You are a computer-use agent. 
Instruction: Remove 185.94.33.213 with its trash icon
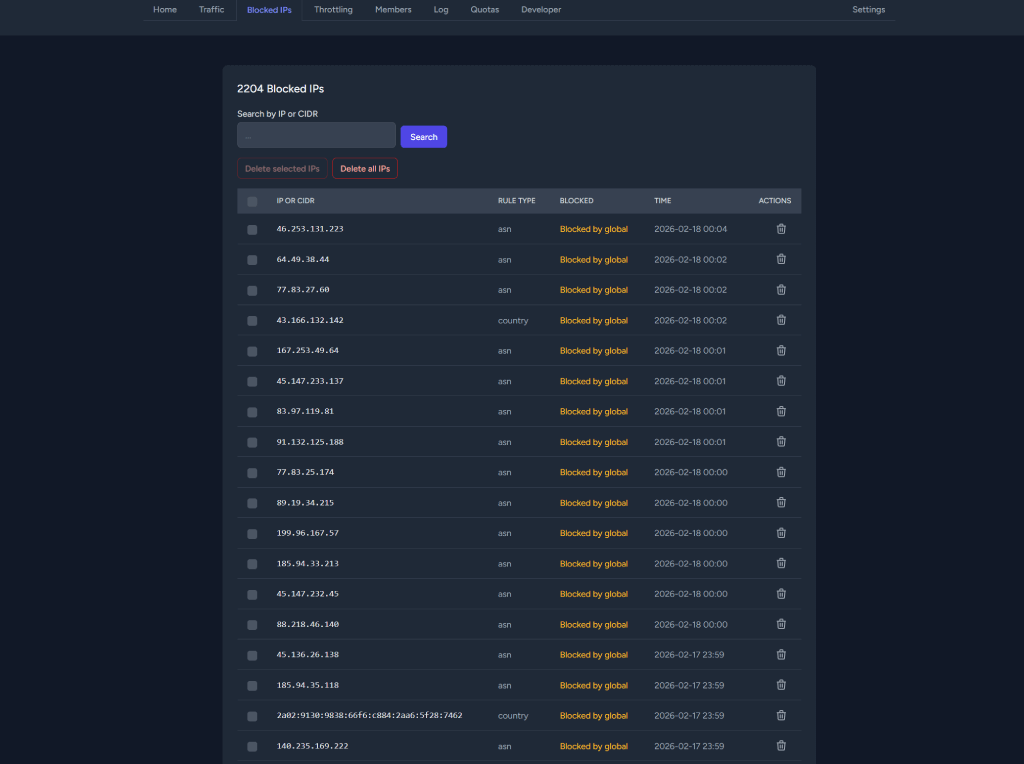click(x=781, y=563)
